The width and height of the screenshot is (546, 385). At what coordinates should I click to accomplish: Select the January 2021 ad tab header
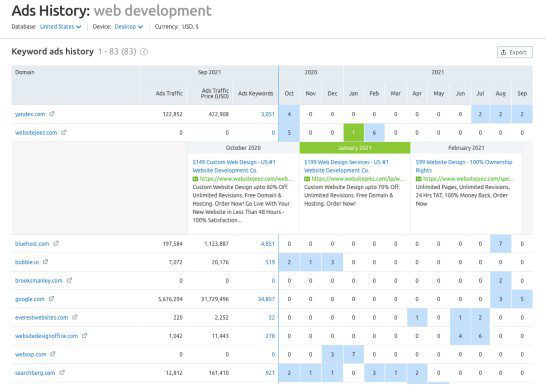[355, 148]
